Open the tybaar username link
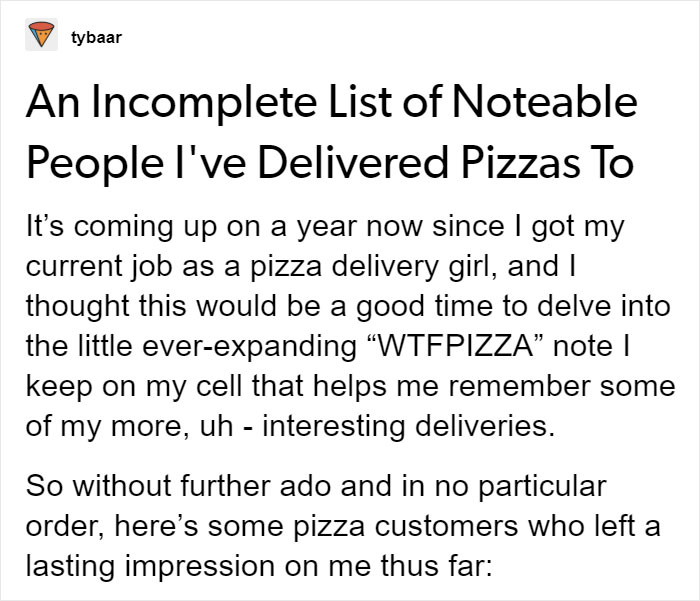Image resolution: width=700 pixels, height=601 pixels. (96, 38)
